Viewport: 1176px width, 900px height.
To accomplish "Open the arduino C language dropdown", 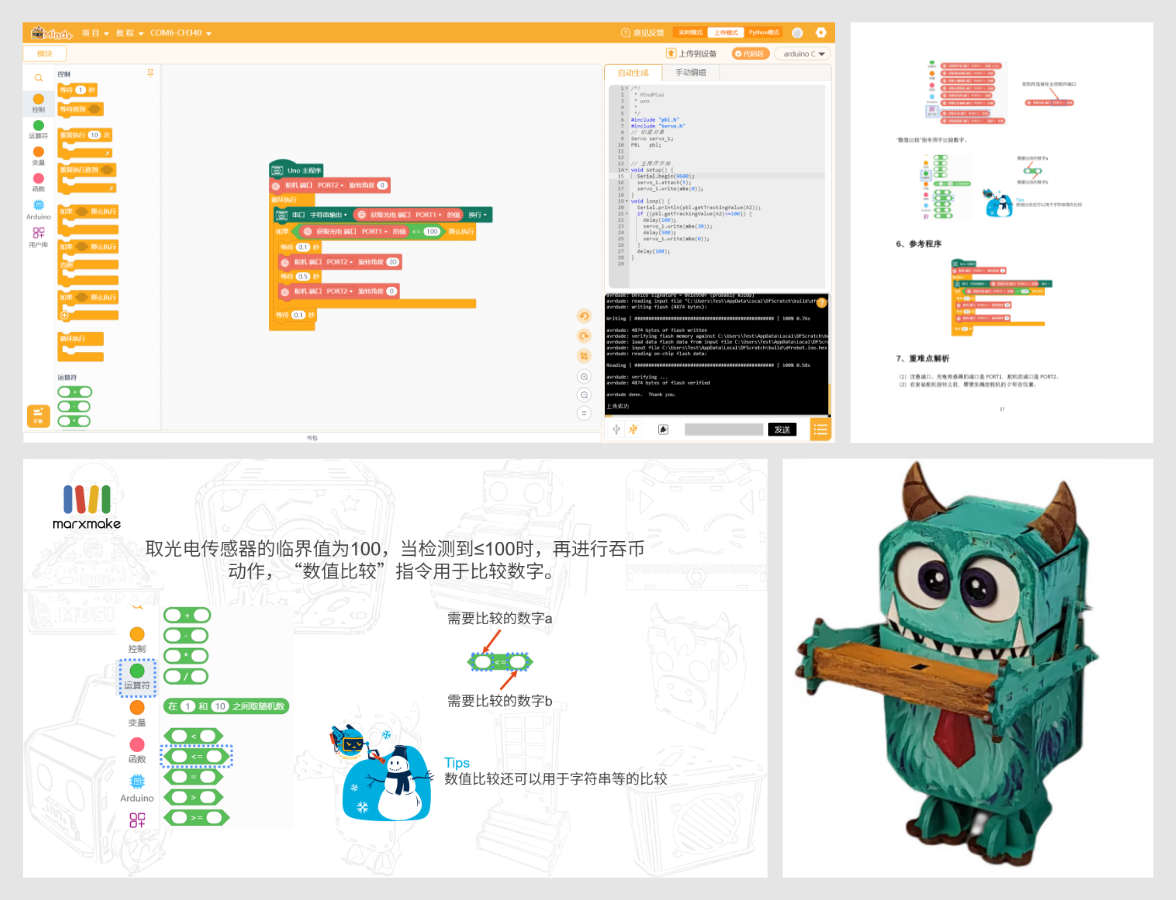I will (803, 54).
